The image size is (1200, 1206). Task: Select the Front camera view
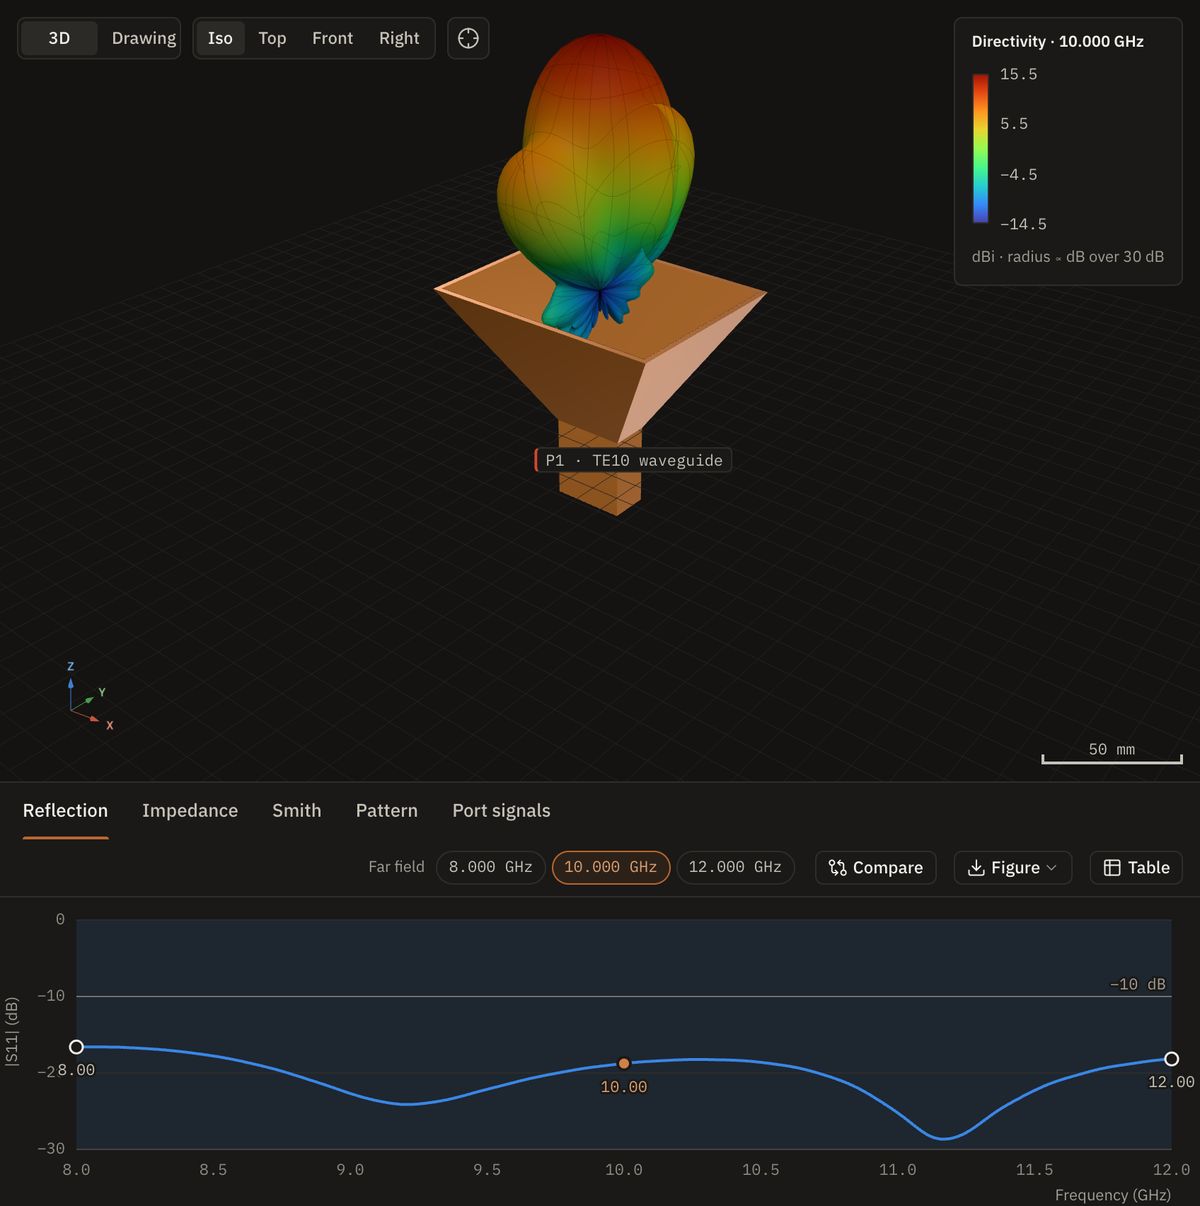tap(332, 38)
